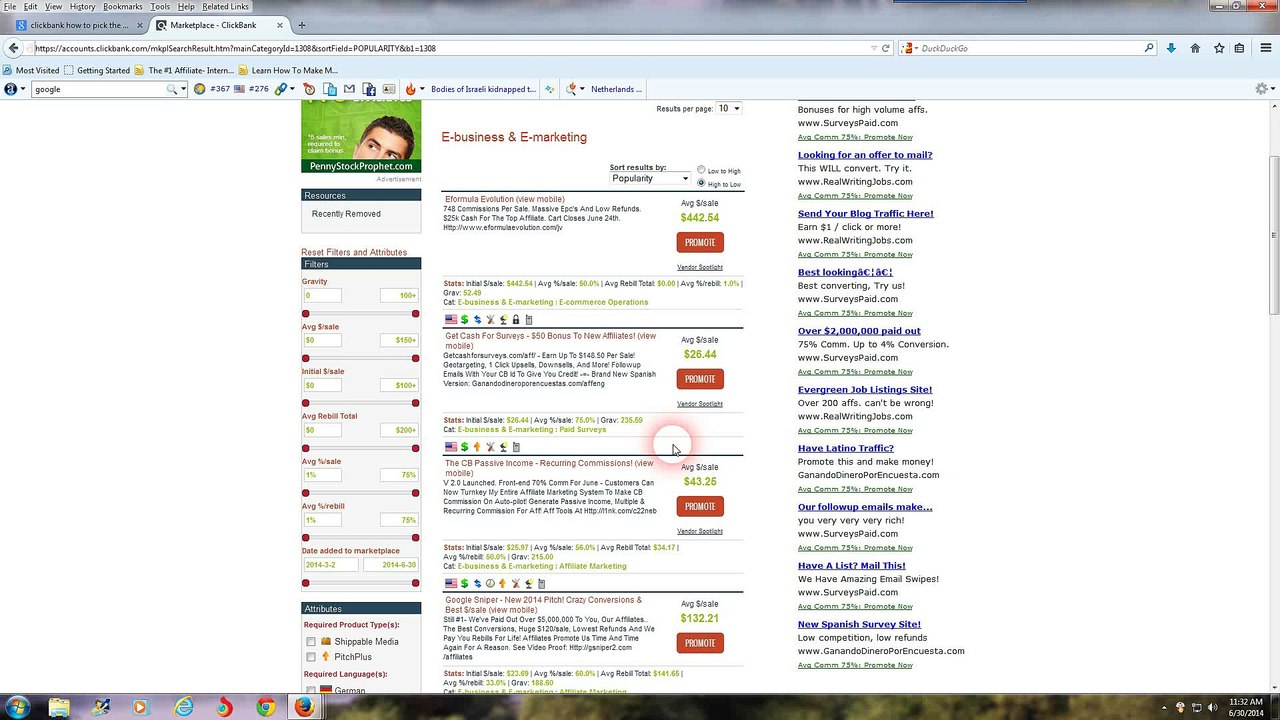1280x720 pixels.
Task: Open the Firefox downloads arrow
Action: (x=1171, y=48)
